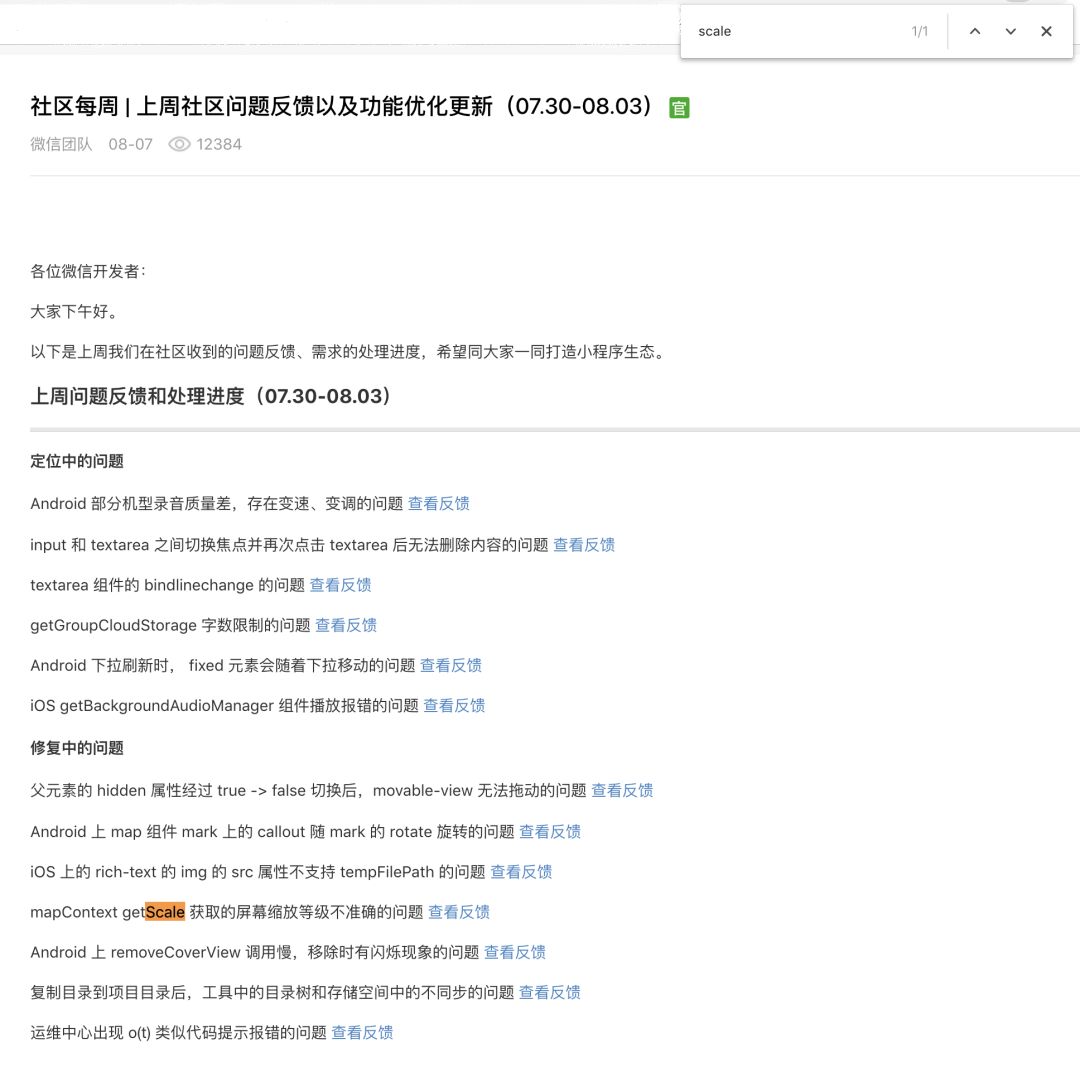Click the view count 12384

pos(219,144)
